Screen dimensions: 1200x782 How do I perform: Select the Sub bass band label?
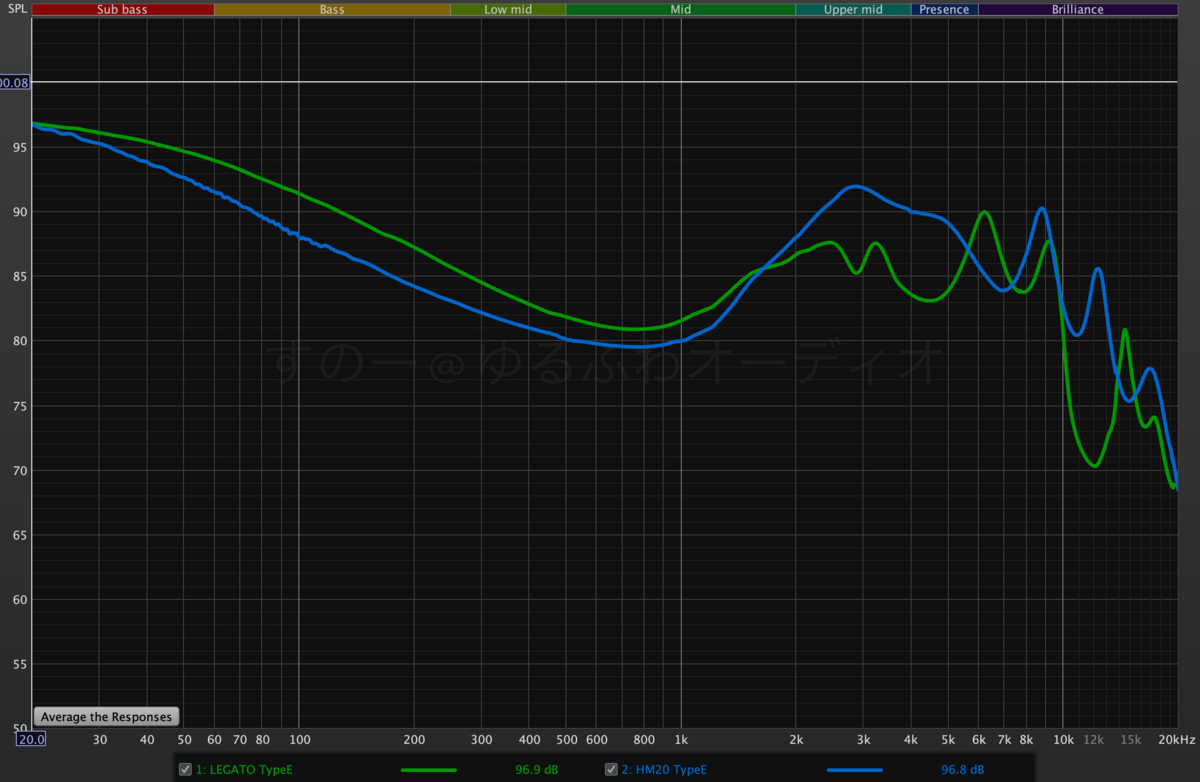pos(123,9)
